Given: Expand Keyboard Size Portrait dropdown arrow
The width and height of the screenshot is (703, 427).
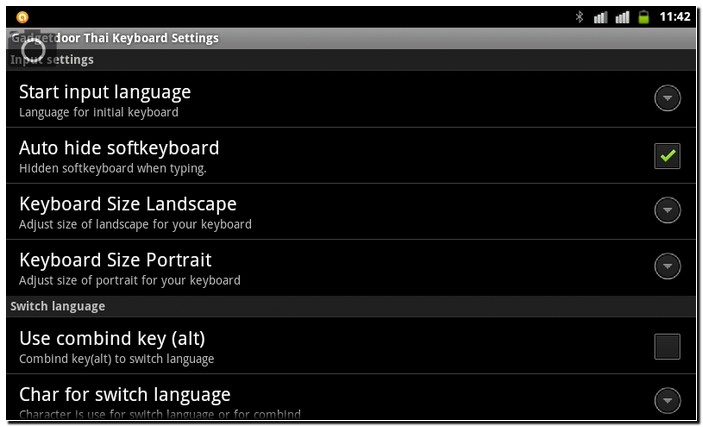Looking at the screenshot, I should 667,266.
